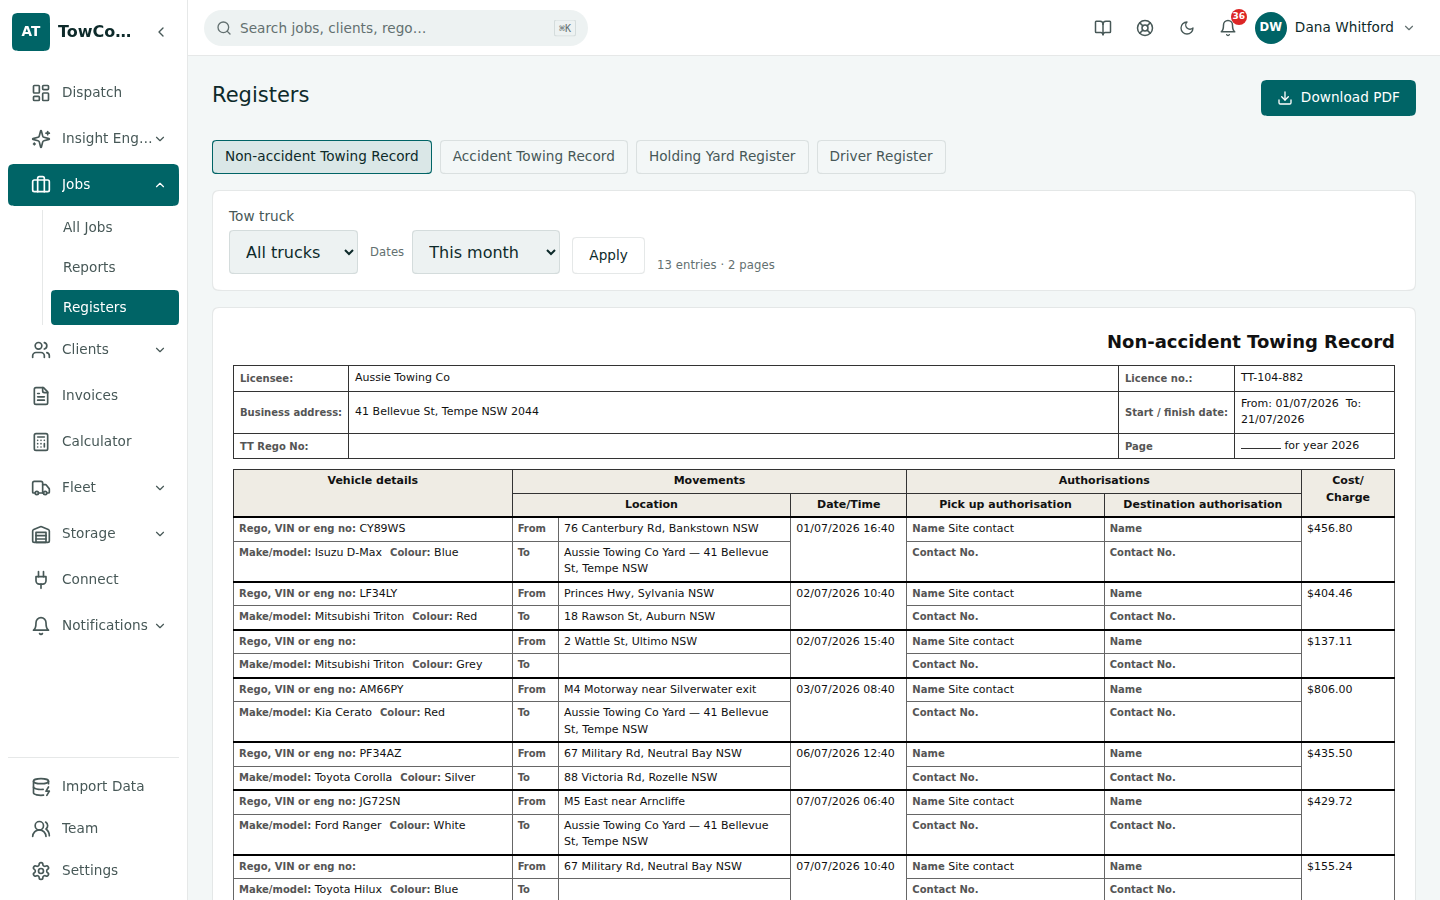This screenshot has height=900, width=1440.
Task: Open Dana Whitford account menu chevron
Action: (x=1409, y=28)
